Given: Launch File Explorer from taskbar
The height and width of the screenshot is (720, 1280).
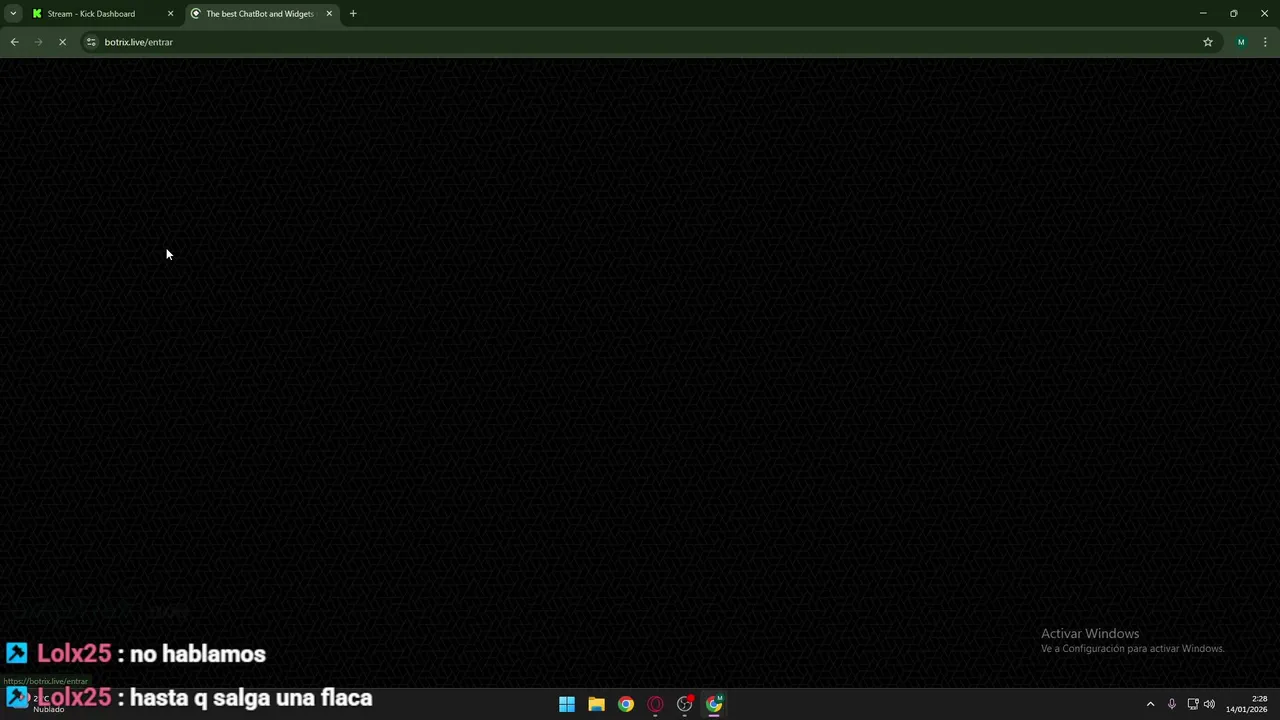Looking at the screenshot, I should point(596,704).
